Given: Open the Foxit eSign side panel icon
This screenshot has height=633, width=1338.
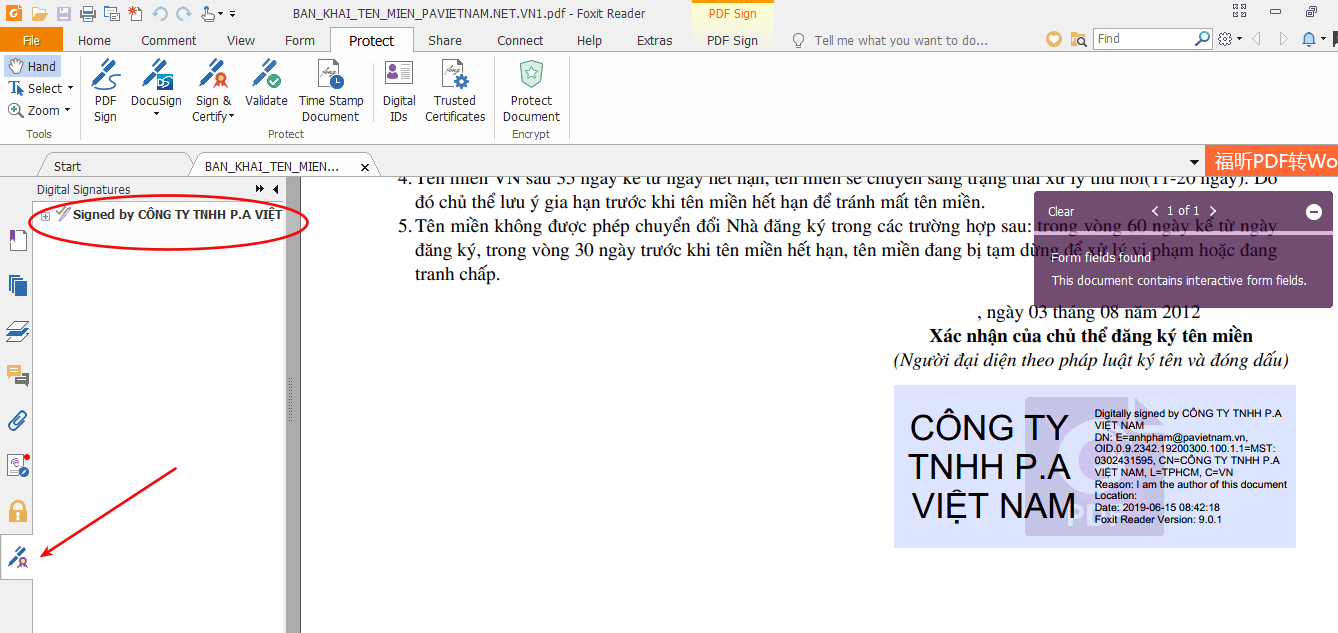Looking at the screenshot, I should click(18, 465).
